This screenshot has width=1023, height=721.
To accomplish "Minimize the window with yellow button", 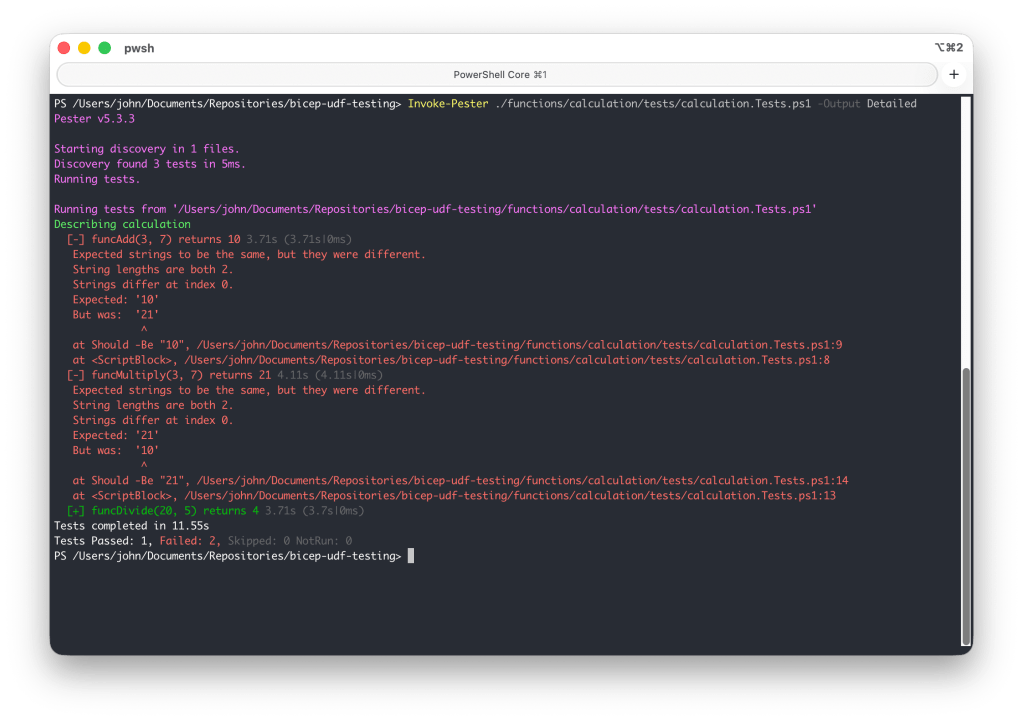I will (84, 48).
